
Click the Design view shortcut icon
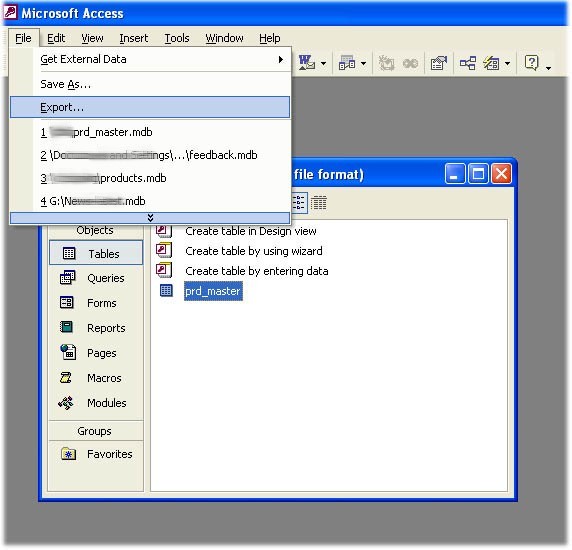pos(164,231)
